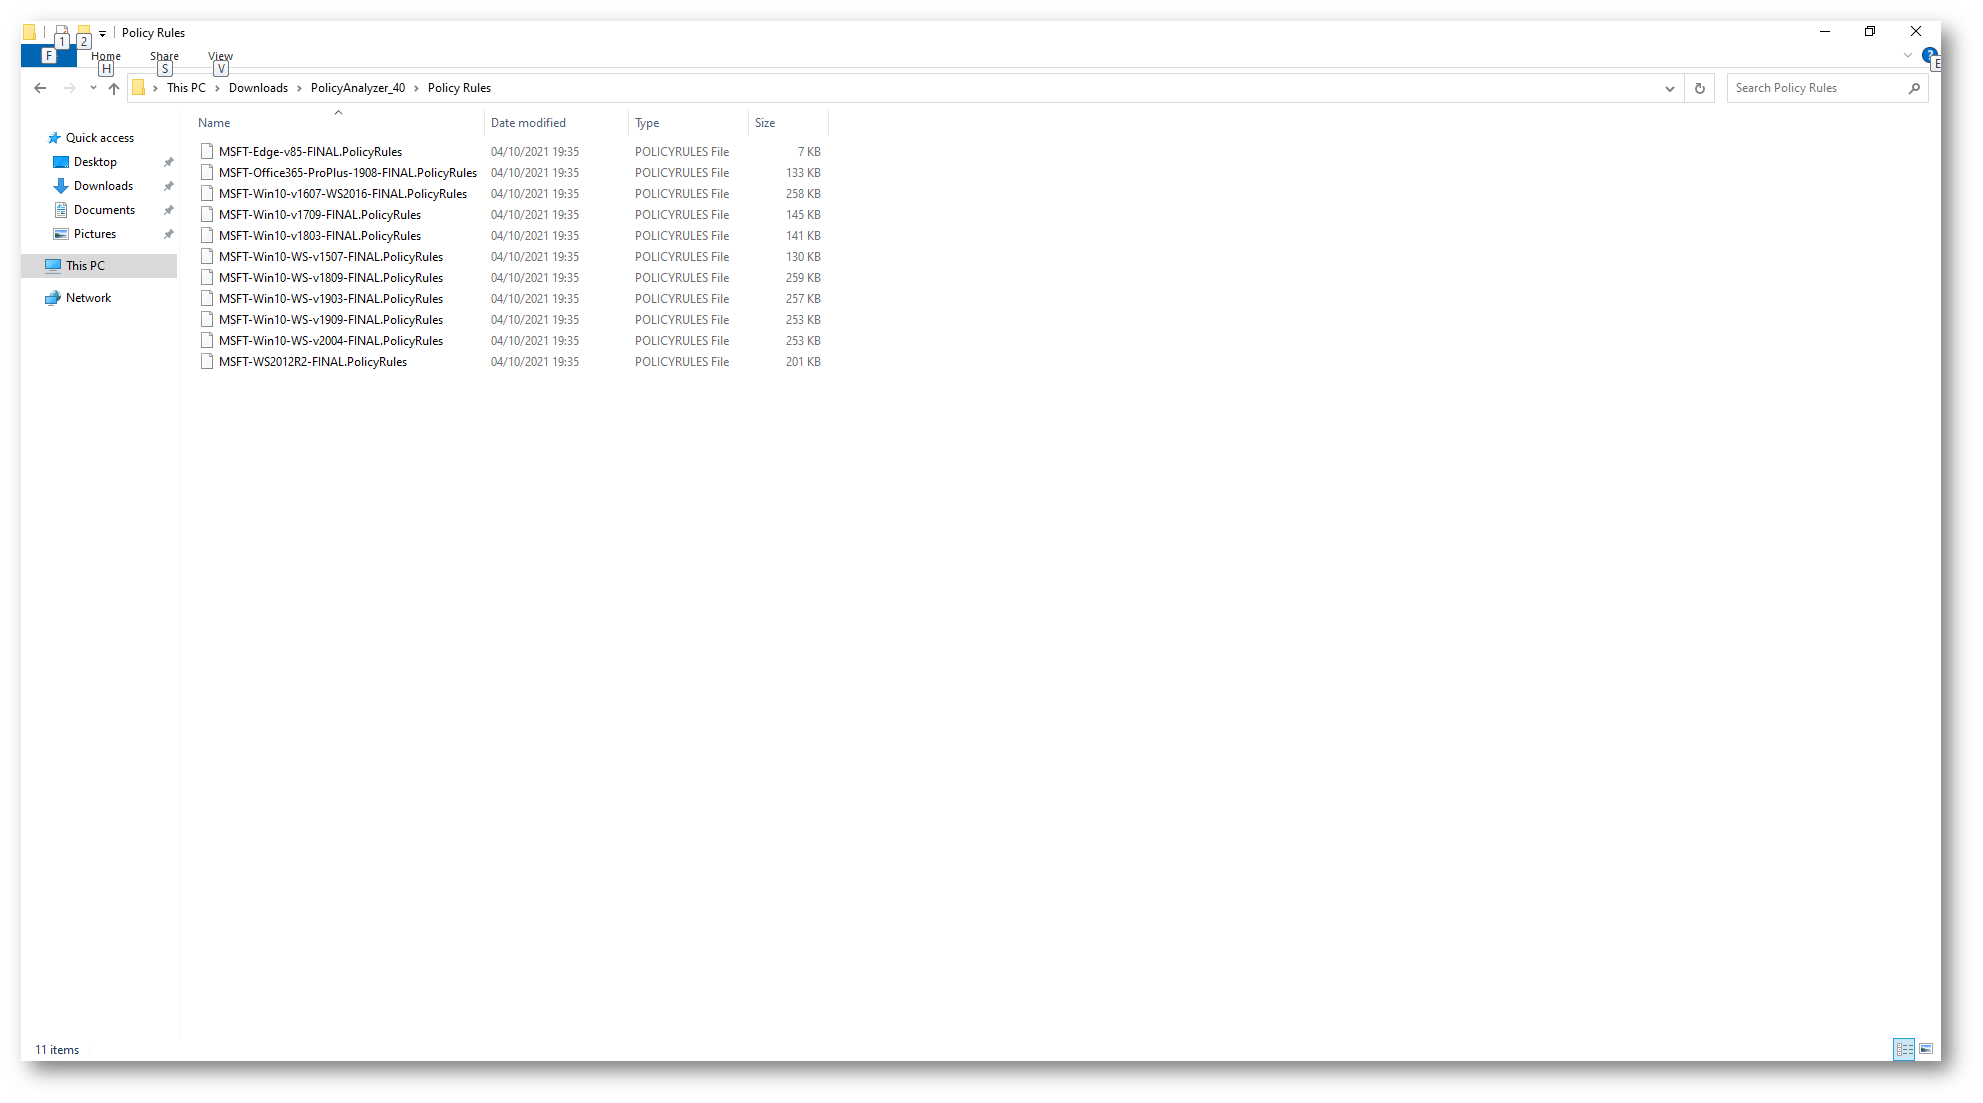
Task: Select the Downloads quick access icon
Action: [x=61, y=186]
